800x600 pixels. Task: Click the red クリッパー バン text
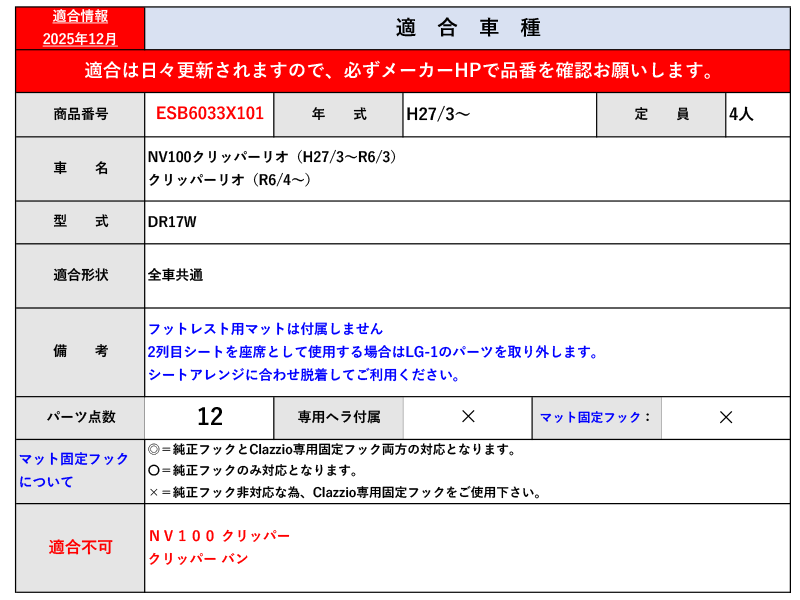pyautogui.click(x=198, y=559)
